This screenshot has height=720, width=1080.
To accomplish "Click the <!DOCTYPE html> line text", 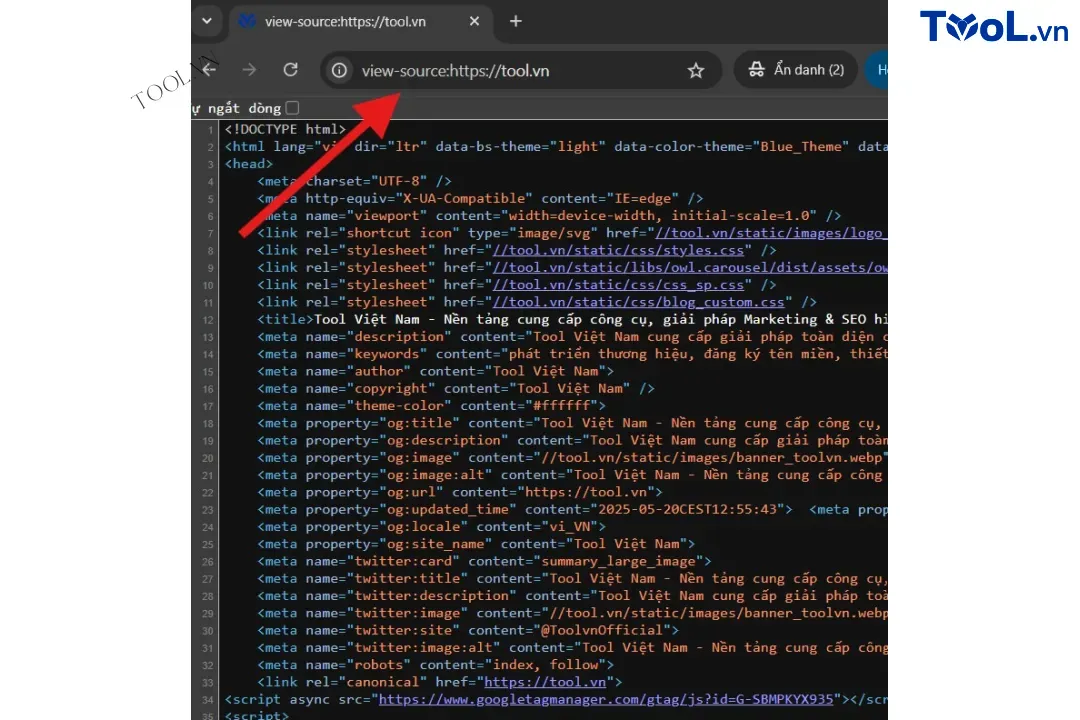I will pos(285,130).
